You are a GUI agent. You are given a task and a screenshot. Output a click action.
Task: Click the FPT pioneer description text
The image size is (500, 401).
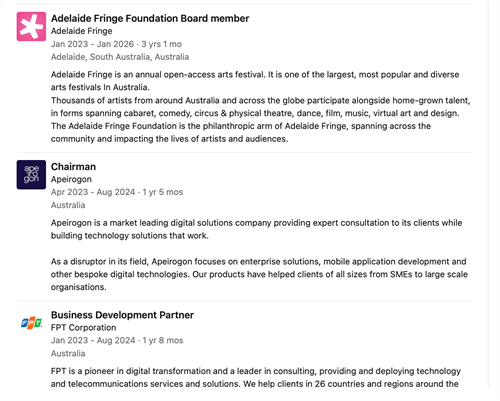coord(256,377)
